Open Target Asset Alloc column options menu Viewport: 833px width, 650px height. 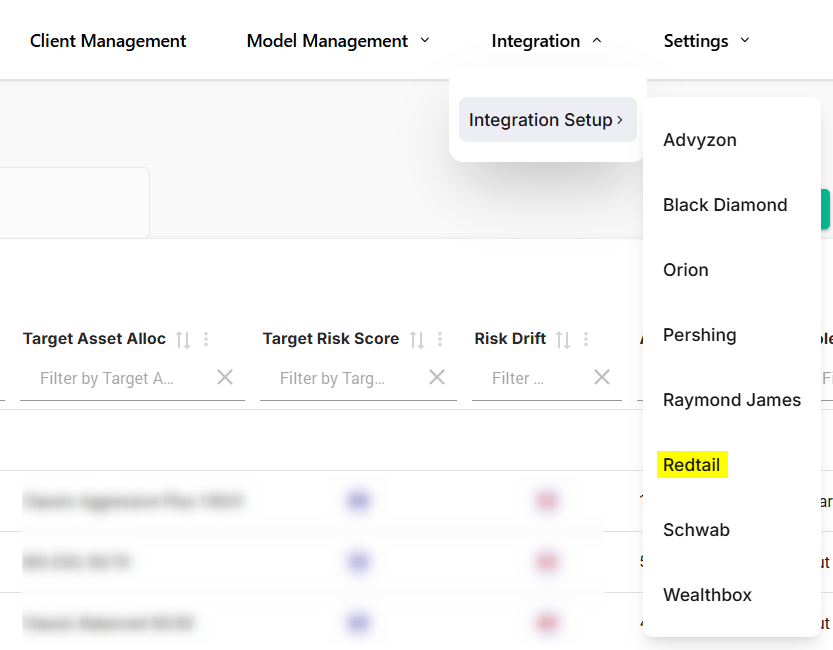(206, 339)
